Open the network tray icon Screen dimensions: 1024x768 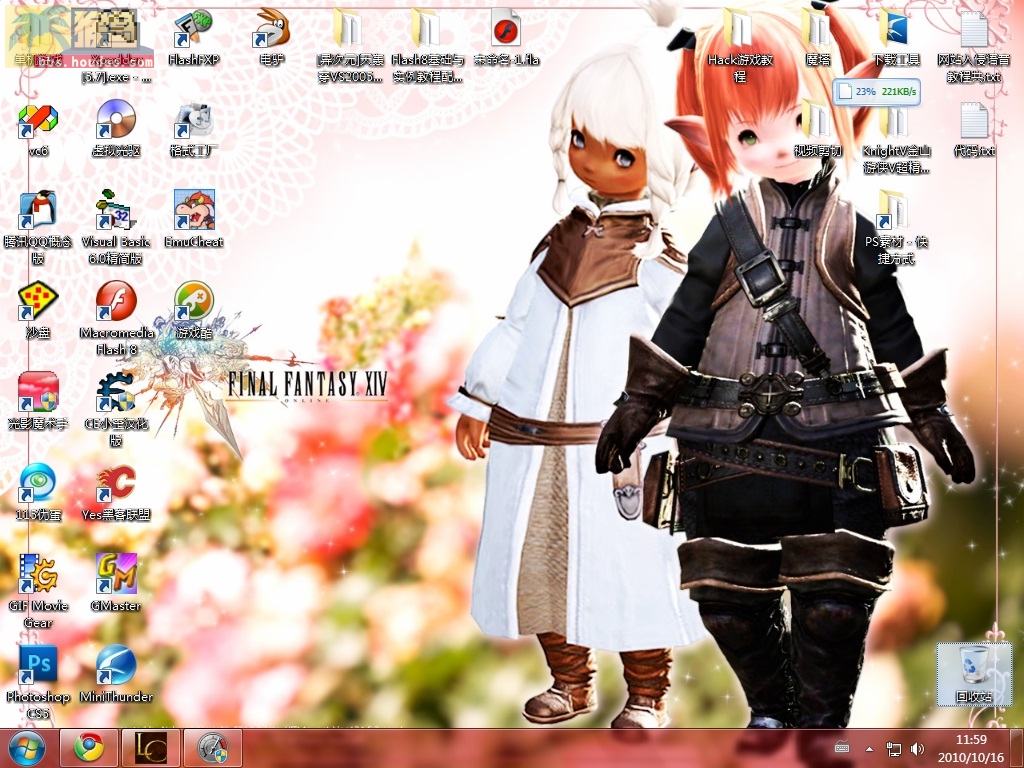[x=893, y=749]
